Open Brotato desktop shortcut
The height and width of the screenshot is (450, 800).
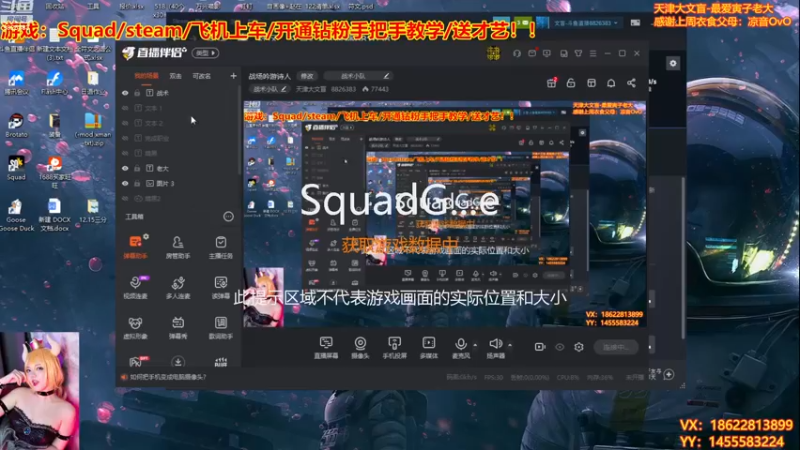click(x=16, y=126)
